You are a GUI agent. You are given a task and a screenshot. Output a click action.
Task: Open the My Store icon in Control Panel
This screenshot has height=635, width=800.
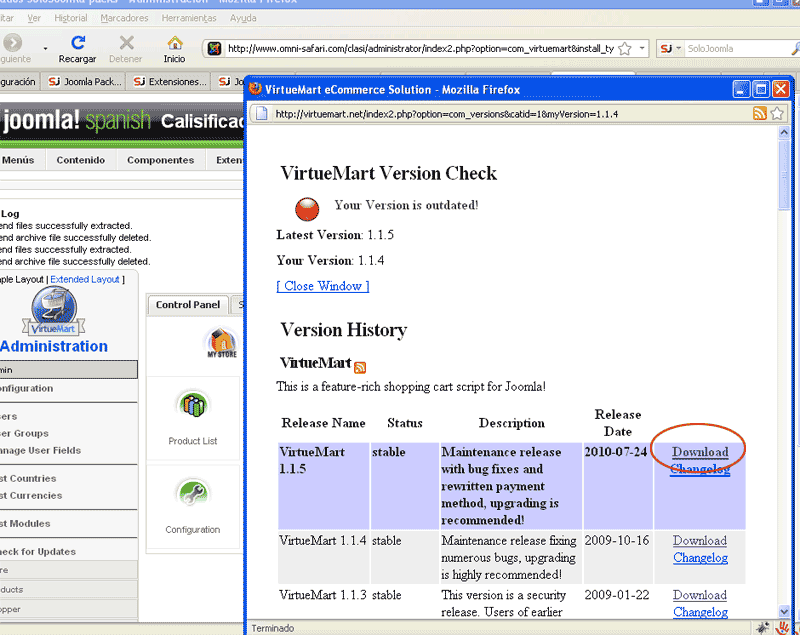coord(221,343)
